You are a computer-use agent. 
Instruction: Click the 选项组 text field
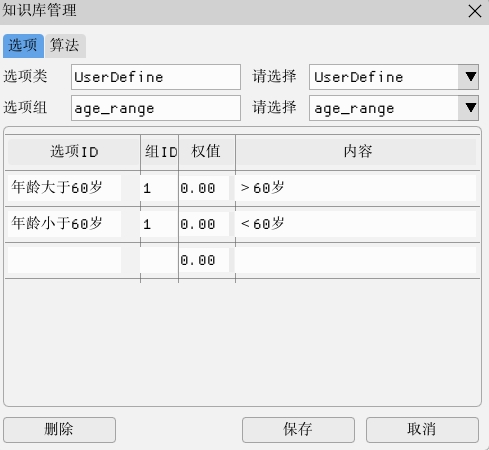click(x=156, y=108)
